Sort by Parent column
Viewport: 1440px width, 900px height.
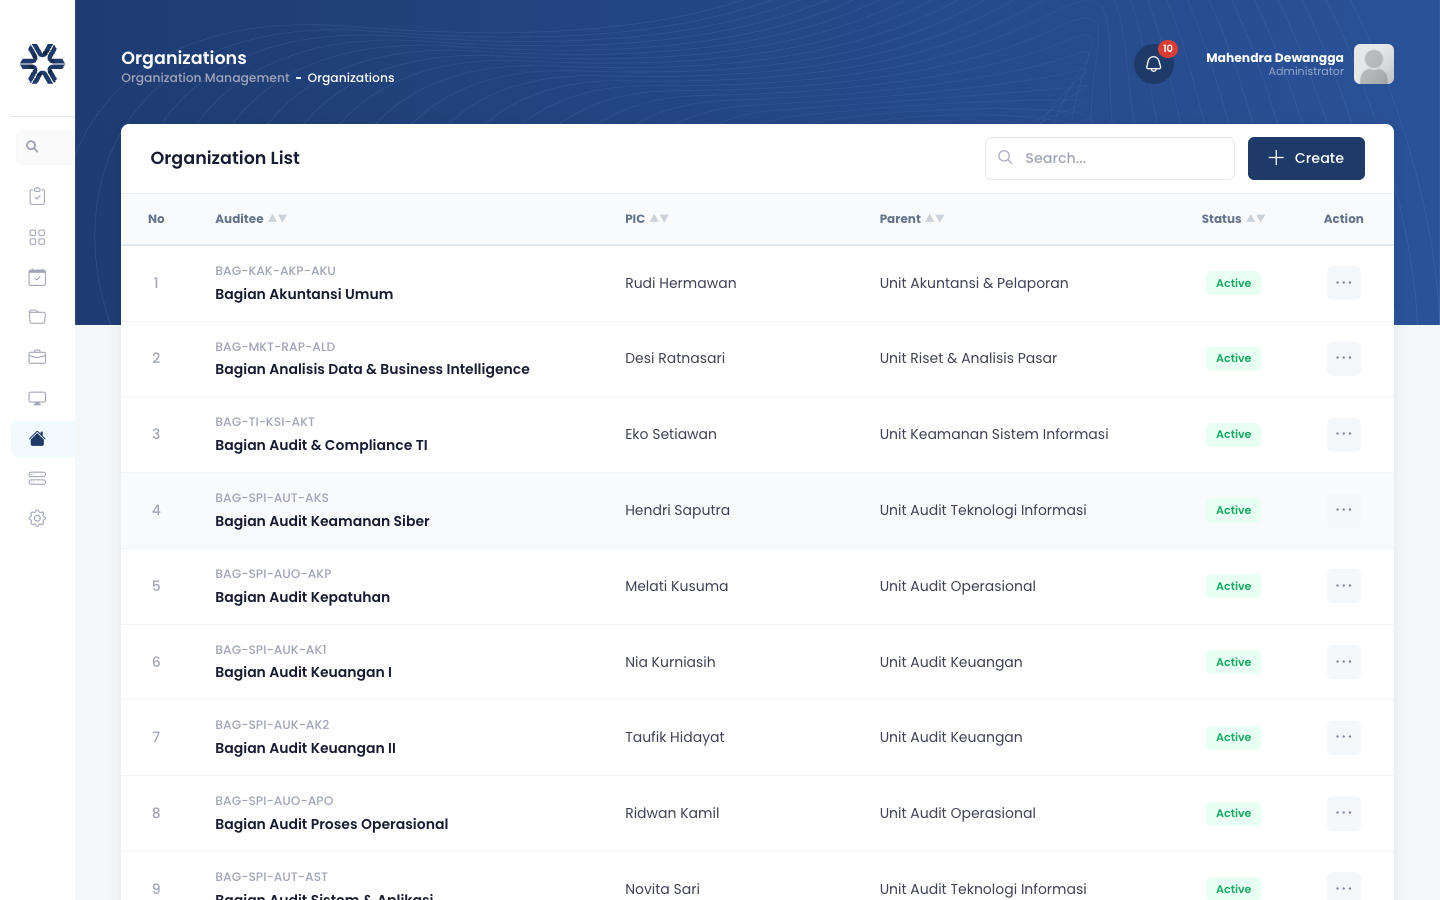pyautogui.click(x=912, y=219)
